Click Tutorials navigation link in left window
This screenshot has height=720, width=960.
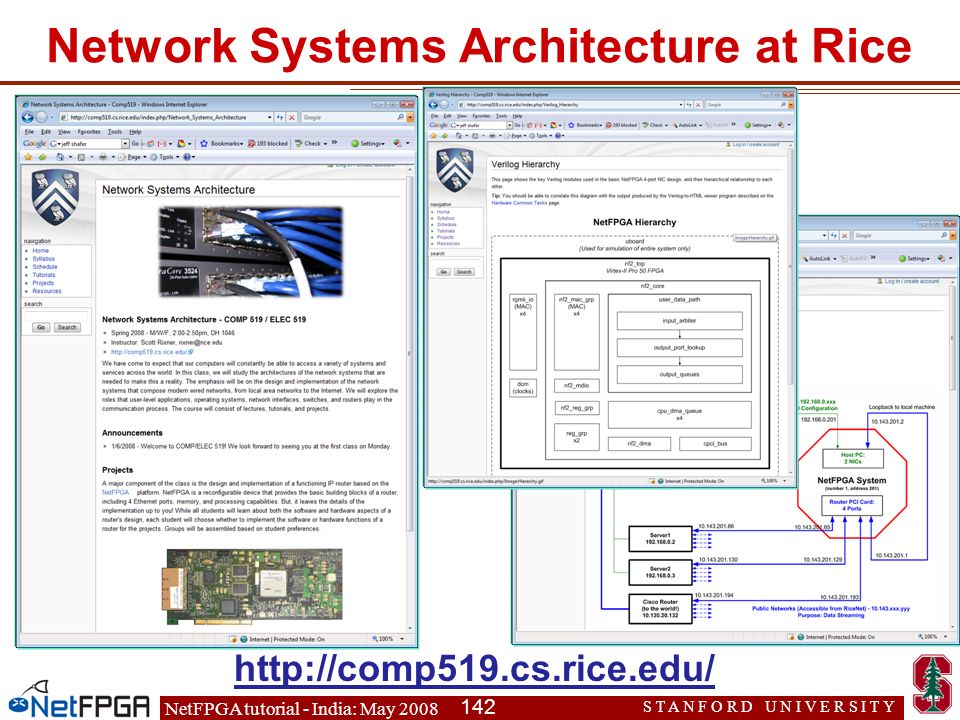44,275
